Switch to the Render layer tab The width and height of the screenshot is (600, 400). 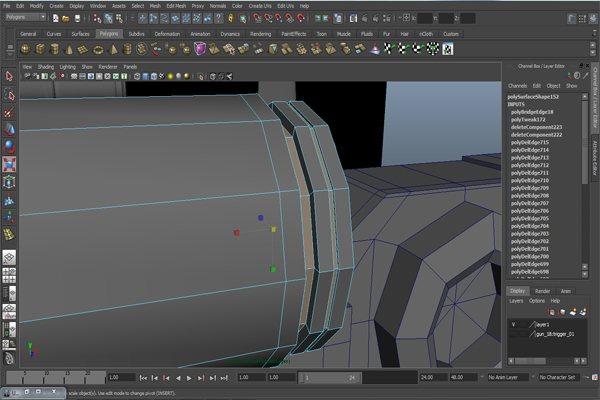pyautogui.click(x=542, y=291)
